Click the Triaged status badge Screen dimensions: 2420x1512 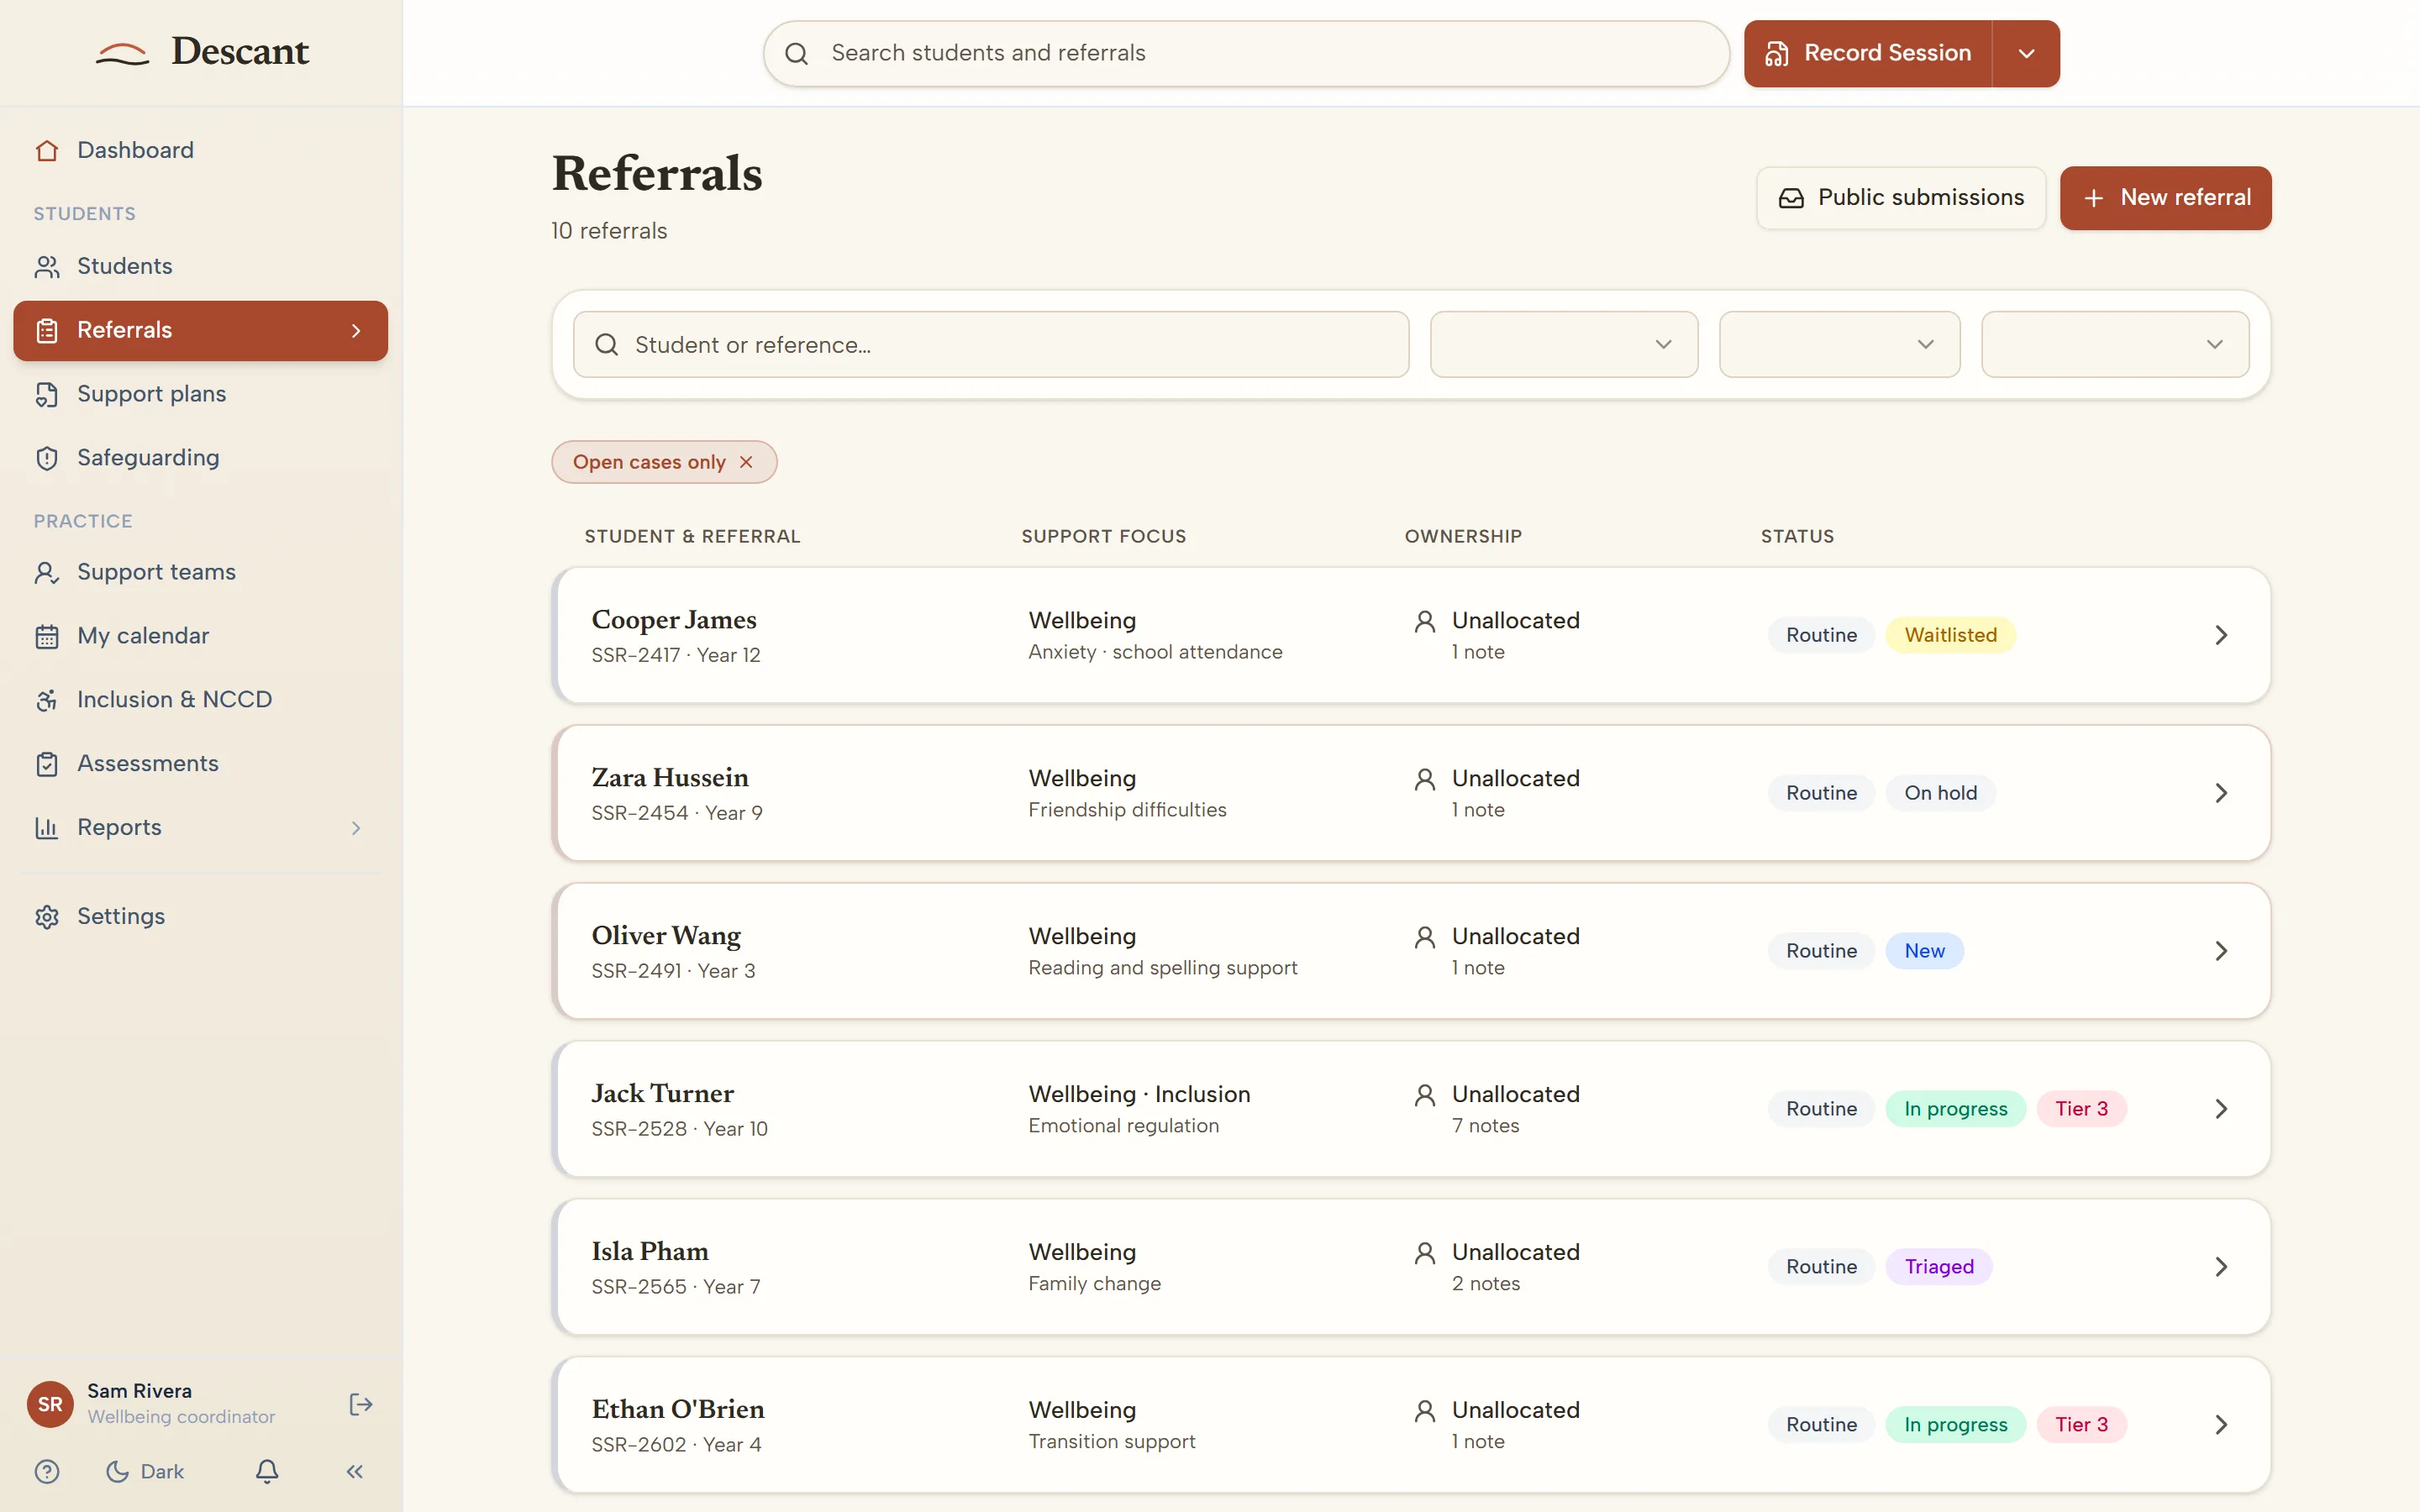(x=1938, y=1267)
